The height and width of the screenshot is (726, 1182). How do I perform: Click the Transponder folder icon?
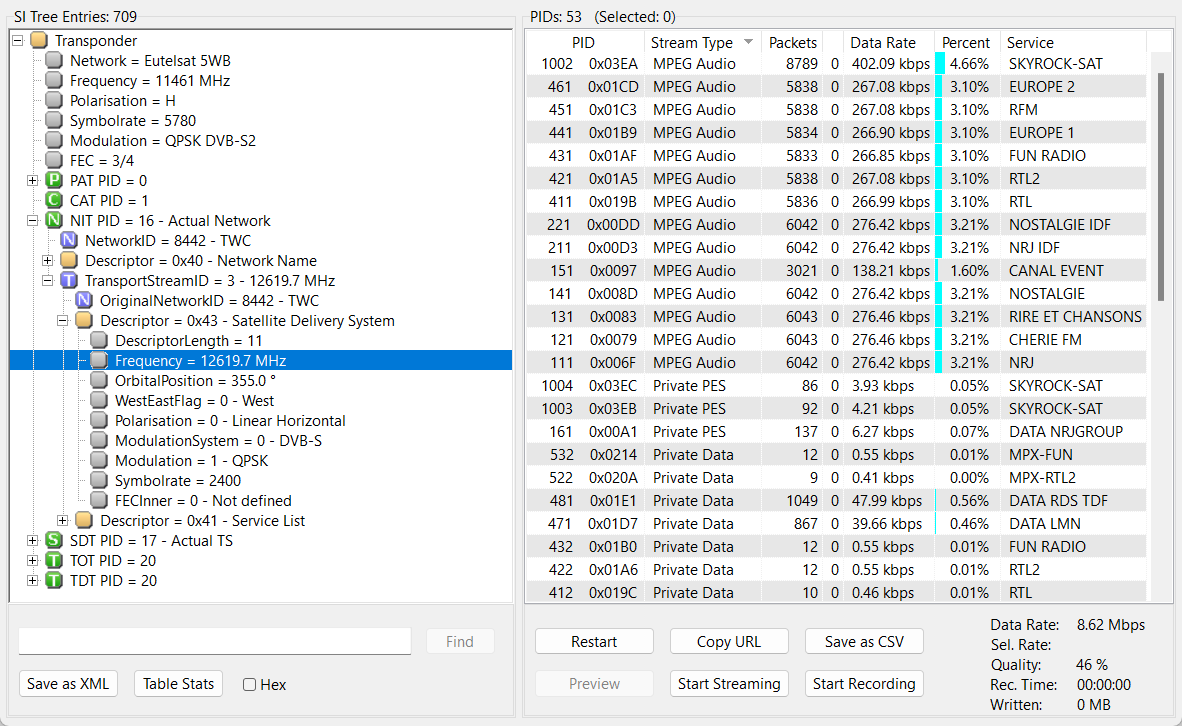click(39, 41)
